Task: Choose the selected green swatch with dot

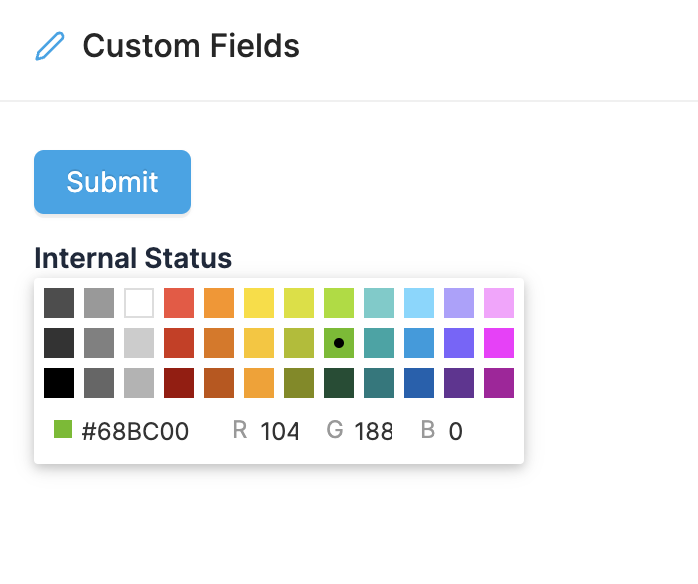Action: (x=339, y=343)
